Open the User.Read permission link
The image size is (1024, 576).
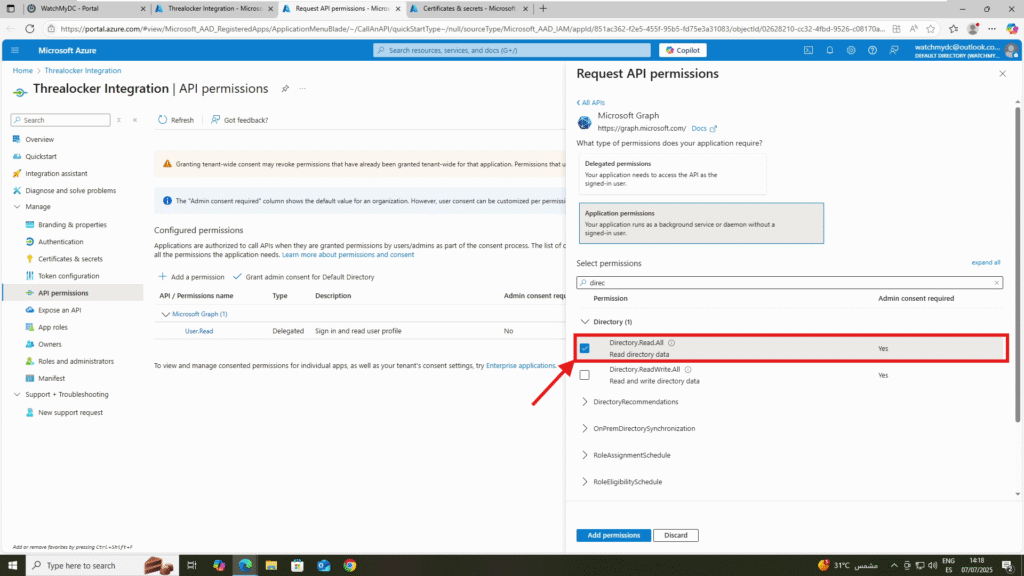199,331
